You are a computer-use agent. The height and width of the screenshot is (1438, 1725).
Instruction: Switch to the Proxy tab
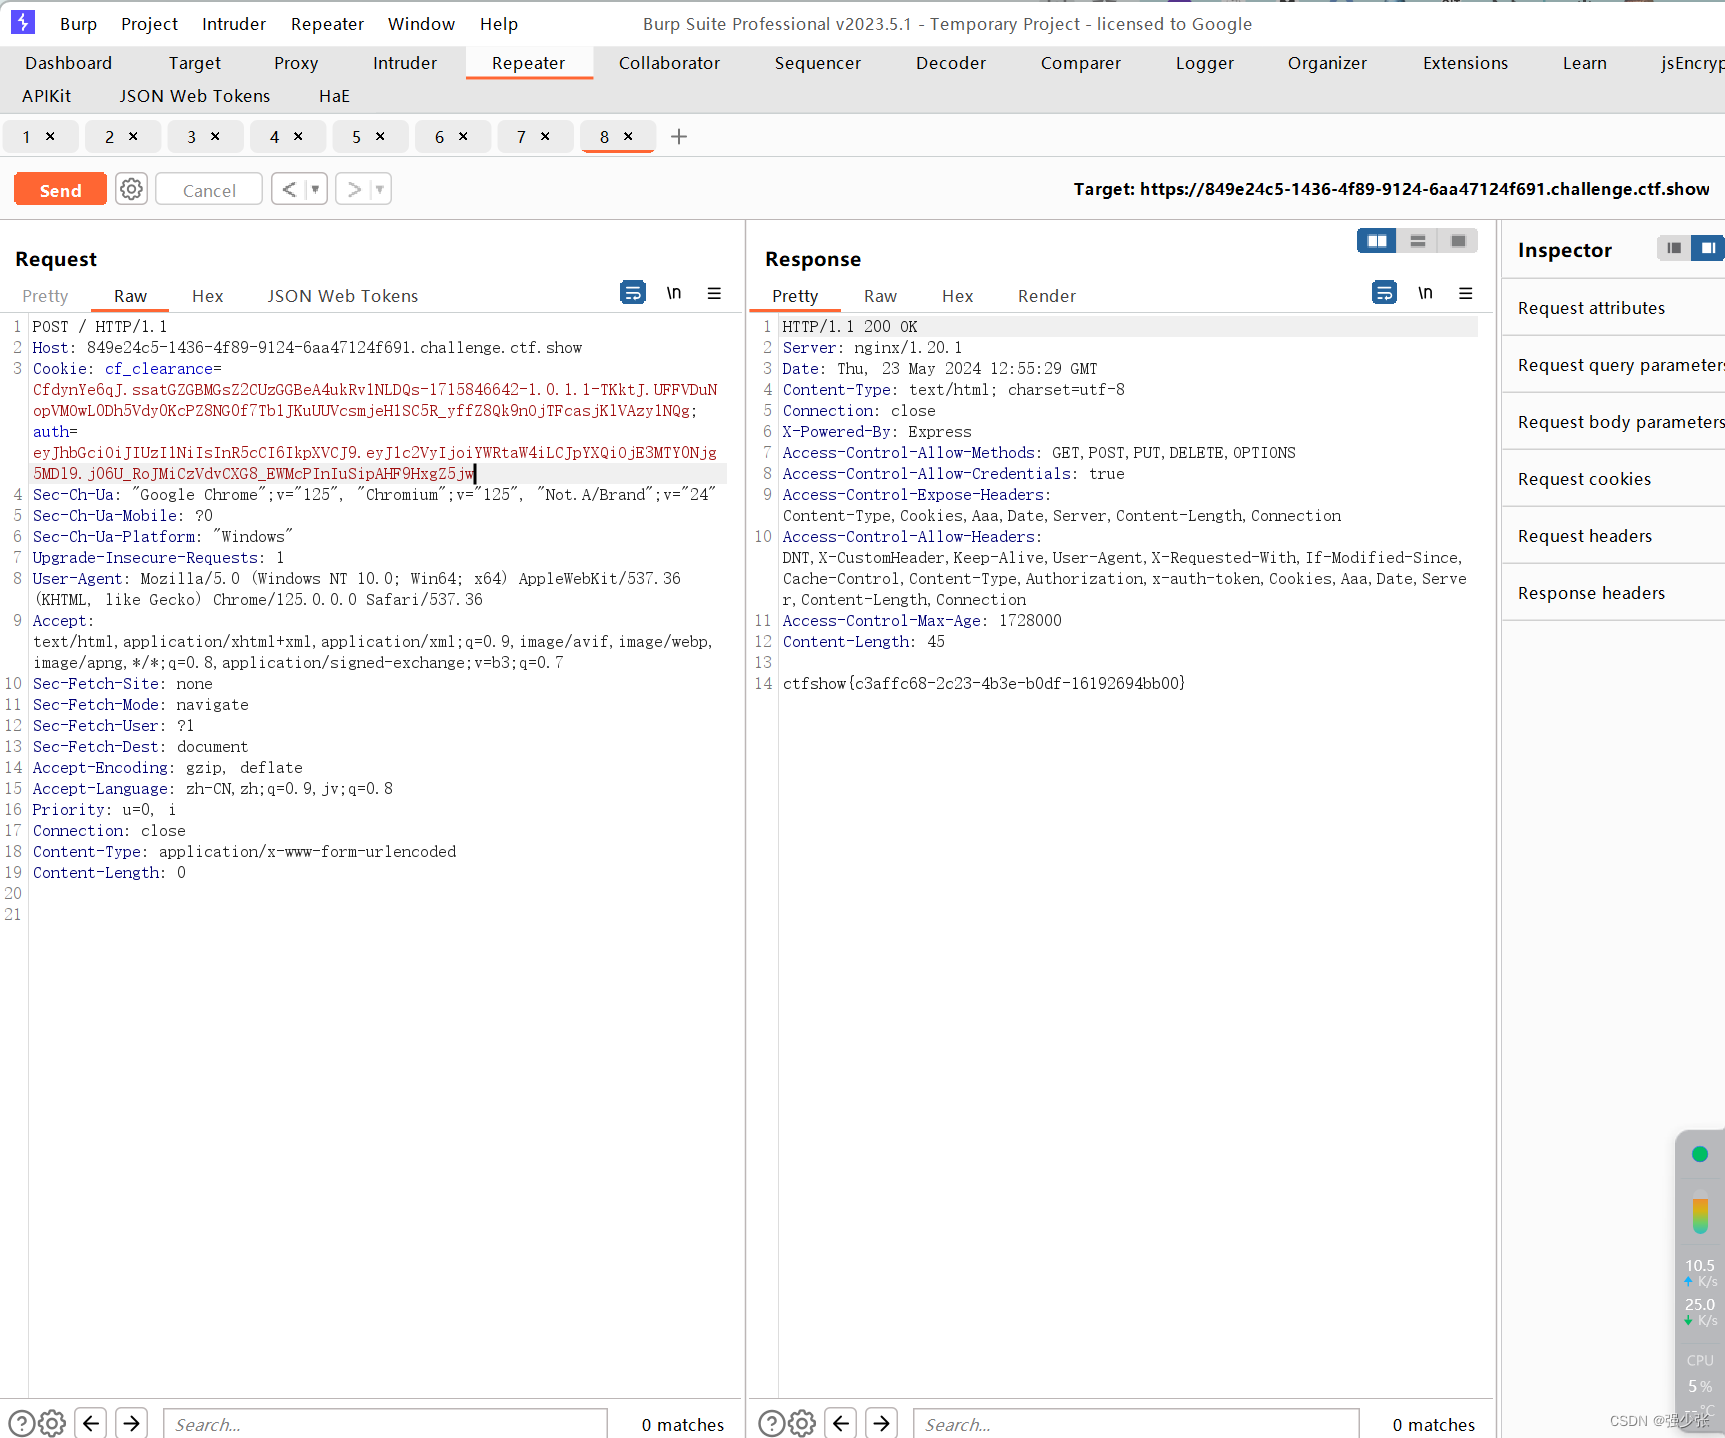point(296,63)
